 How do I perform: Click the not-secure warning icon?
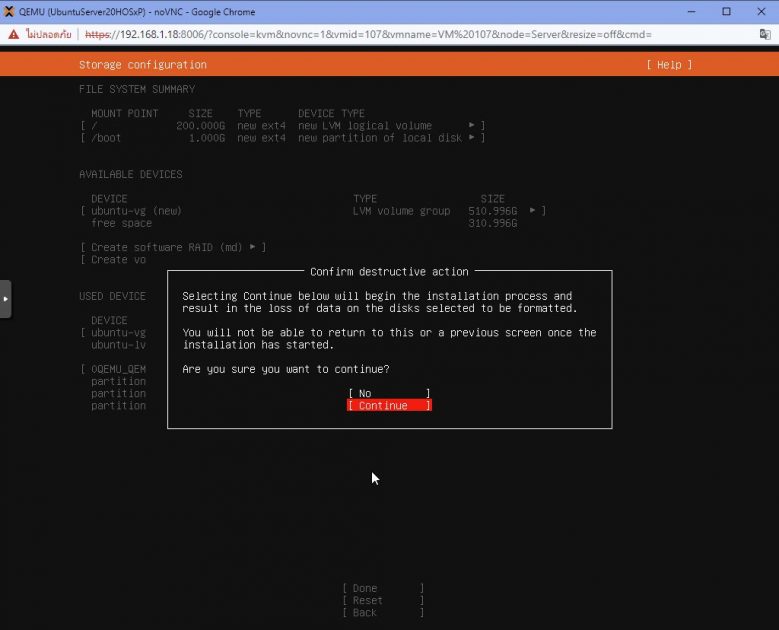point(13,34)
